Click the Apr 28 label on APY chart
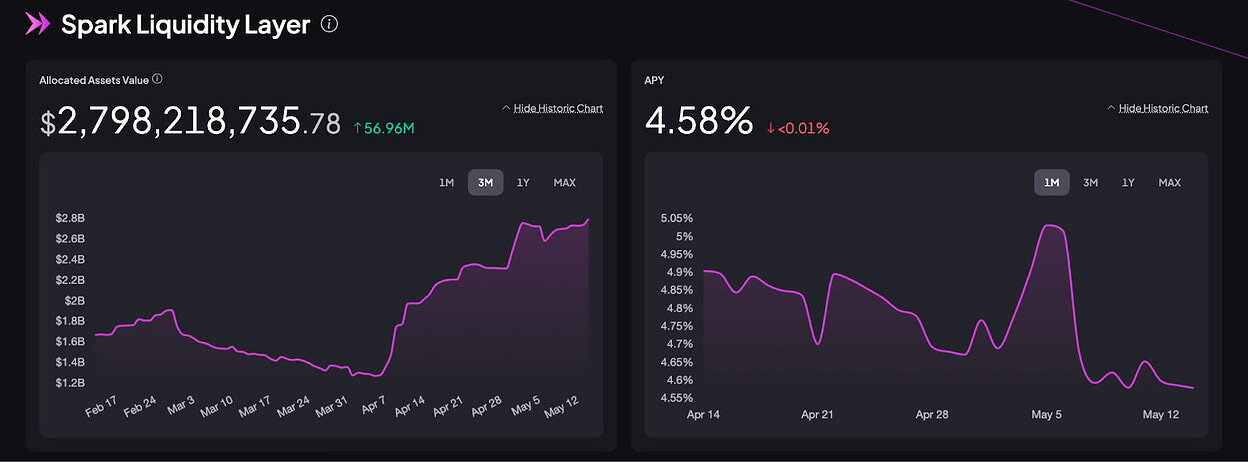Viewport: 1248px width, 462px height. 933,414
